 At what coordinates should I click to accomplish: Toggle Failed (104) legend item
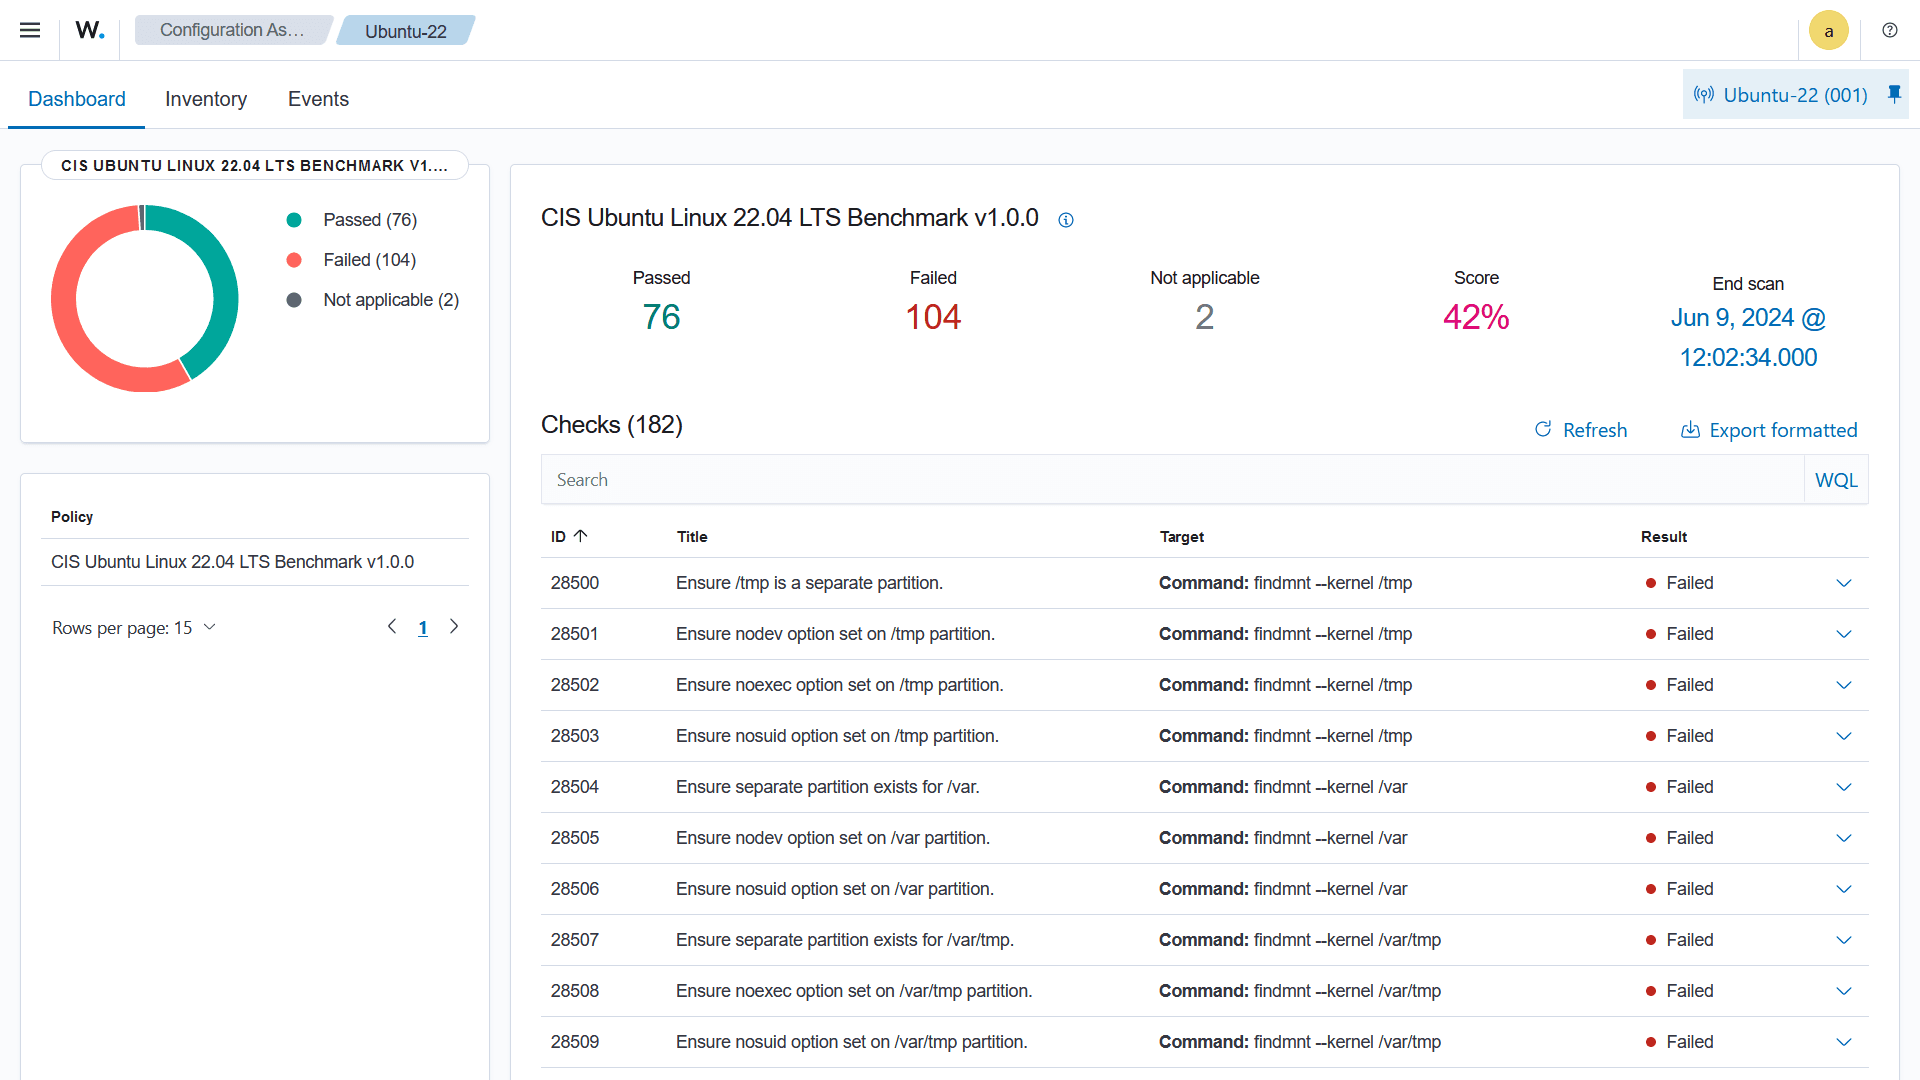point(369,260)
